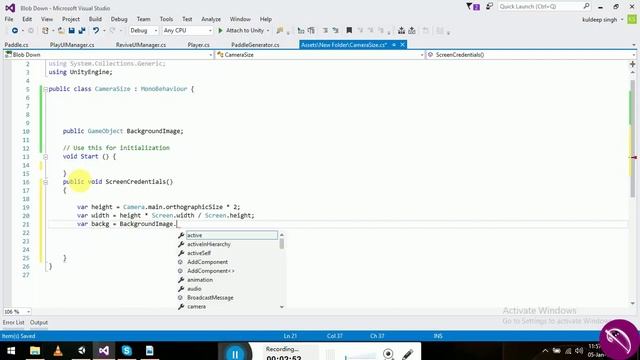
Task: Open the Windows Start menu
Action: [11, 351]
